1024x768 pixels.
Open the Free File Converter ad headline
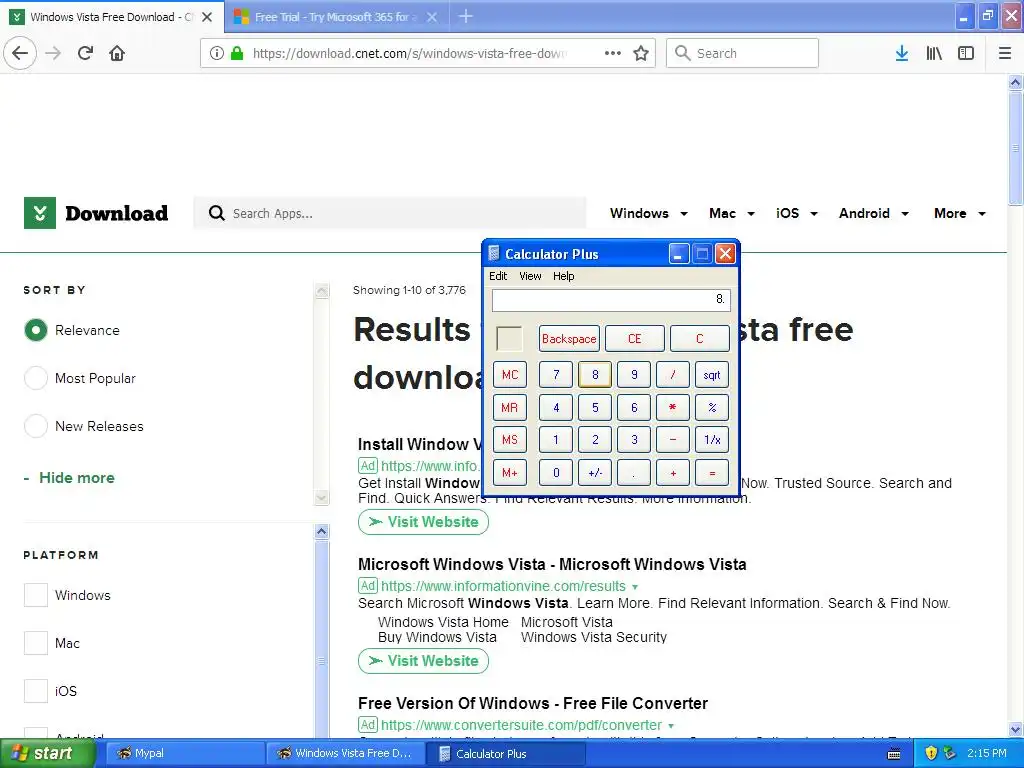[x=532, y=703]
